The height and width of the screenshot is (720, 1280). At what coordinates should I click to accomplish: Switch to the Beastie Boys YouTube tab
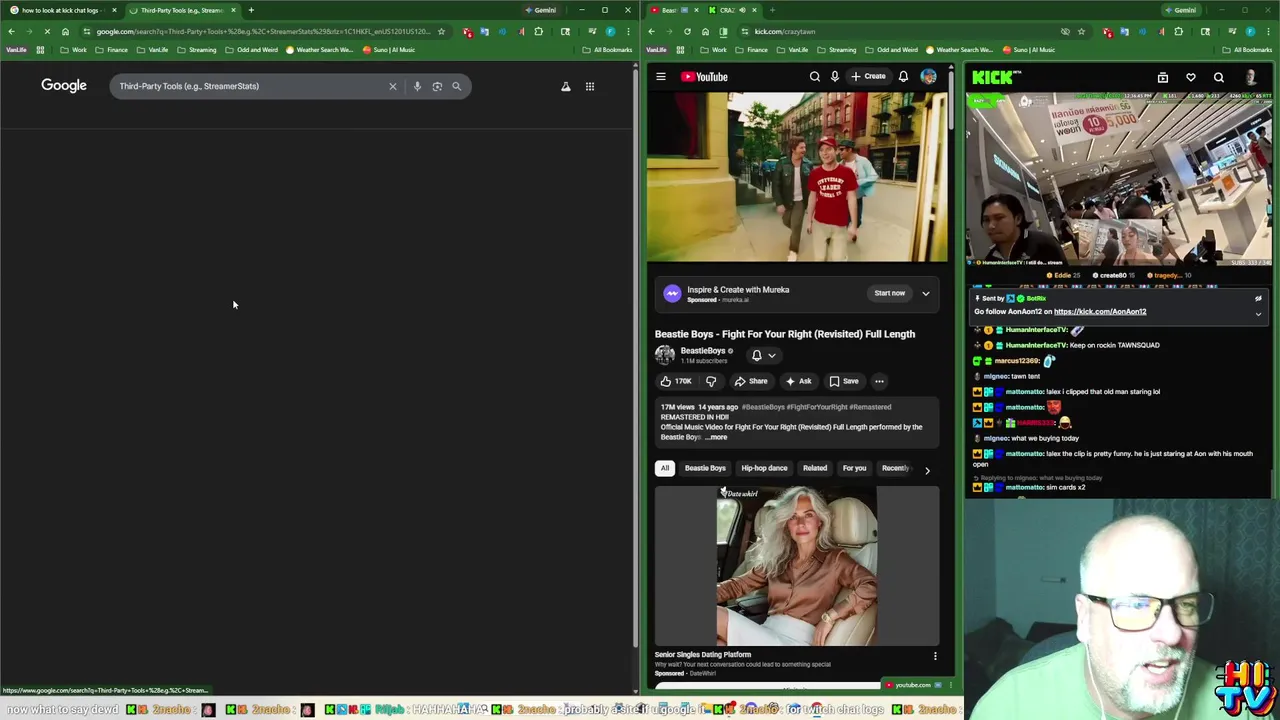(674, 10)
